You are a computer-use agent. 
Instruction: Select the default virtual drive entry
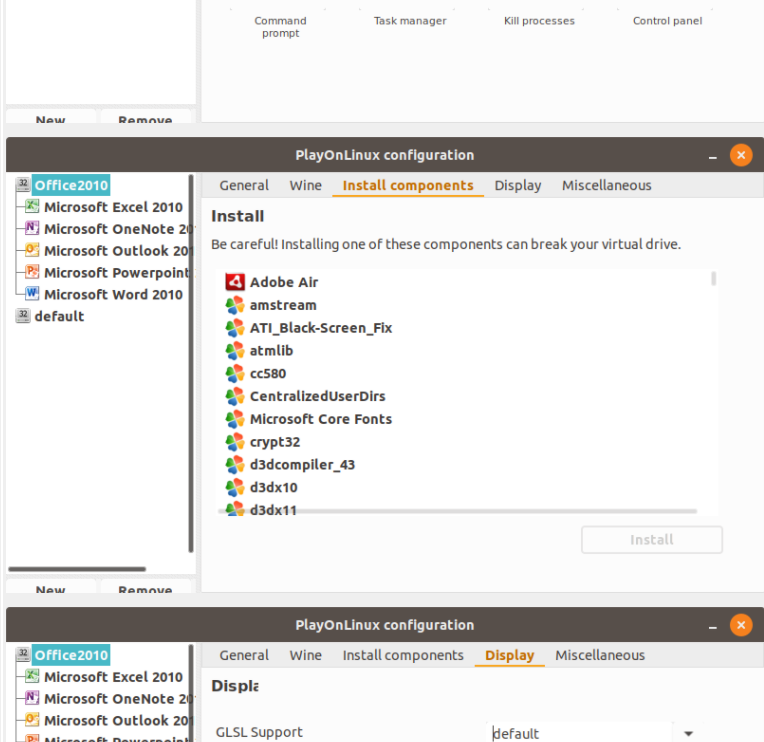[59, 316]
